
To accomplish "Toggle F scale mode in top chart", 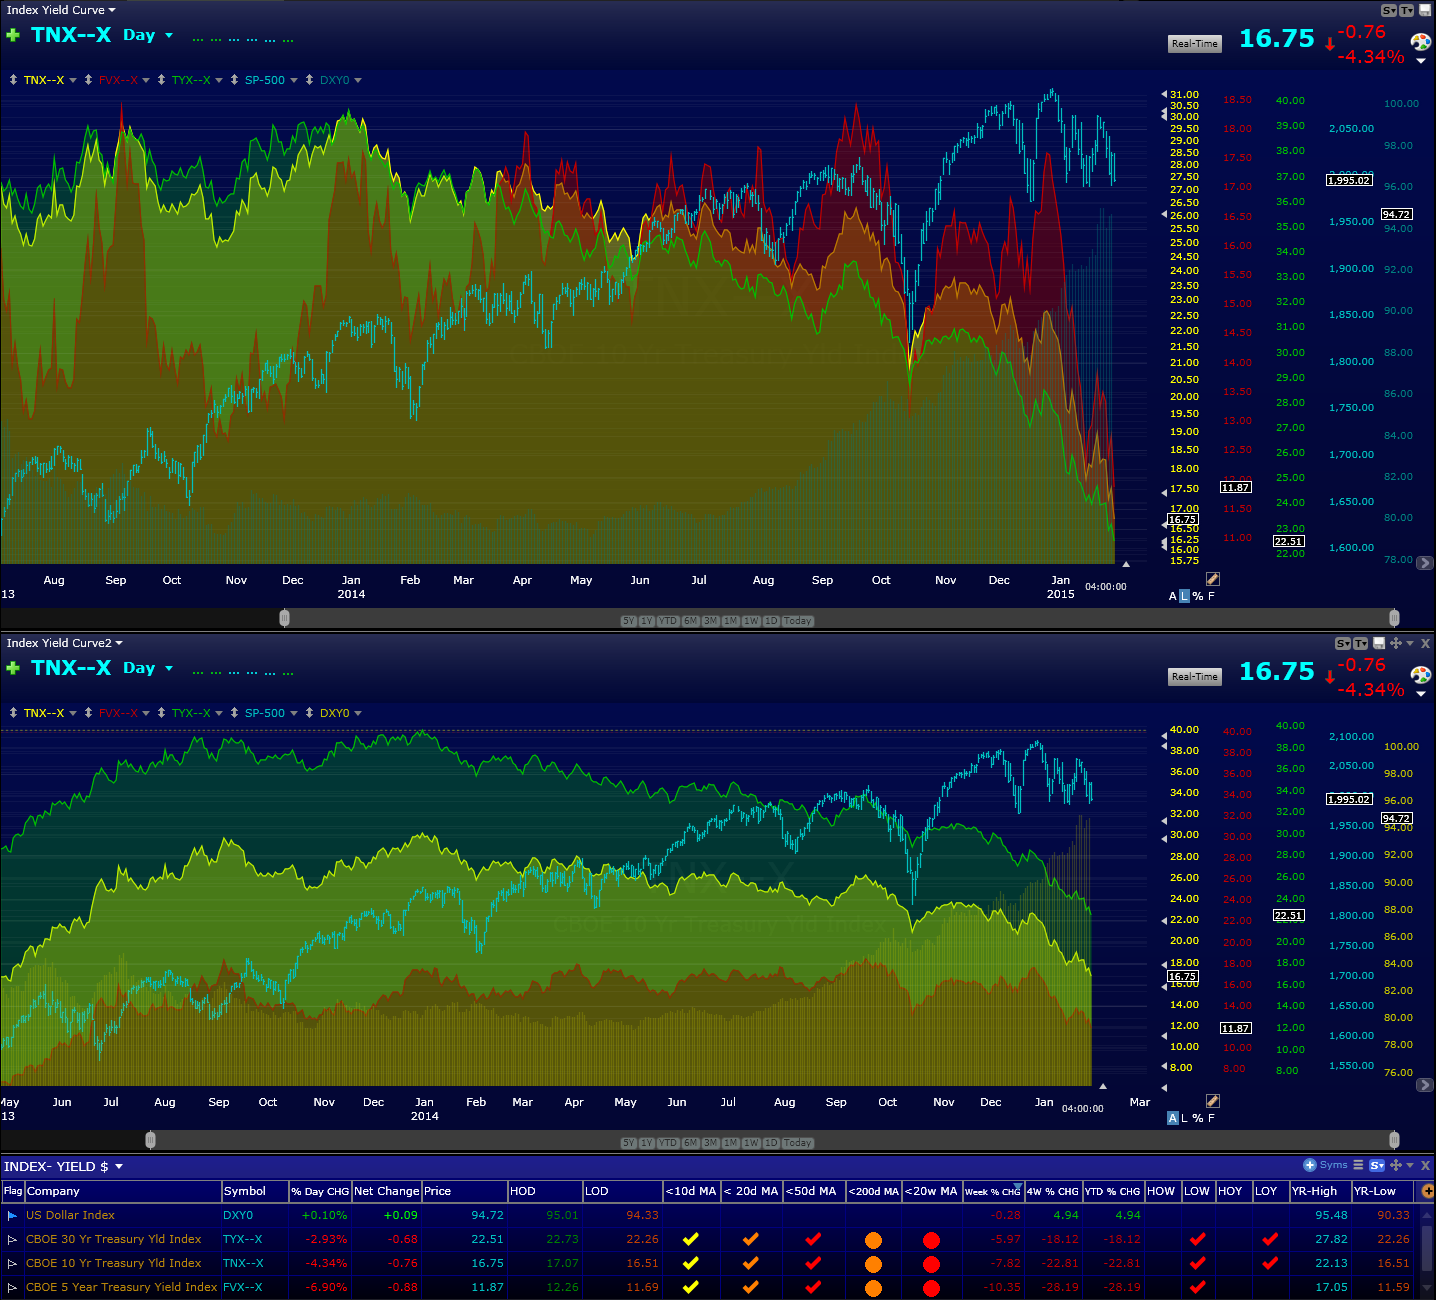I will pos(1211,596).
